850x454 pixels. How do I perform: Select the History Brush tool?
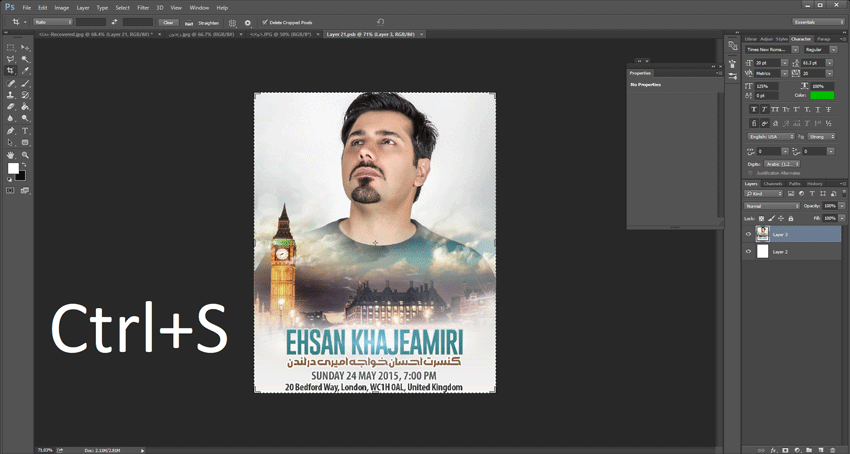point(25,95)
